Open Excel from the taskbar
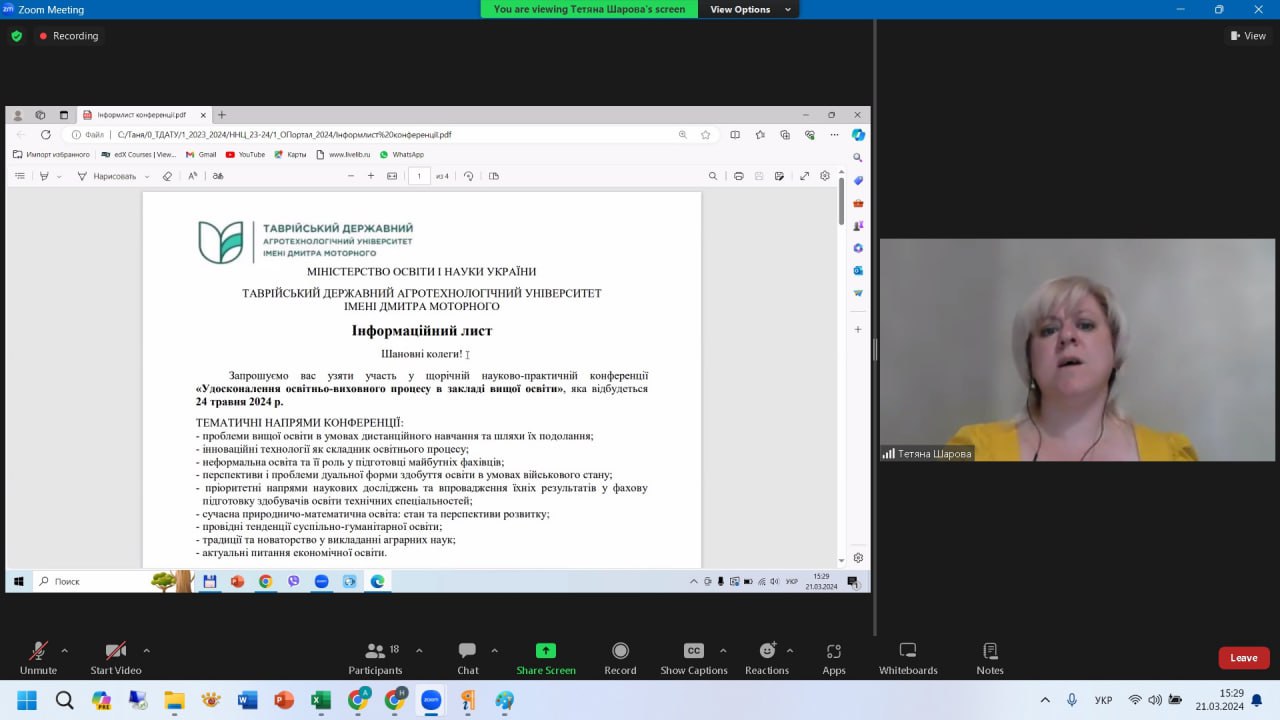This screenshot has height=720, width=1280. 320,700
